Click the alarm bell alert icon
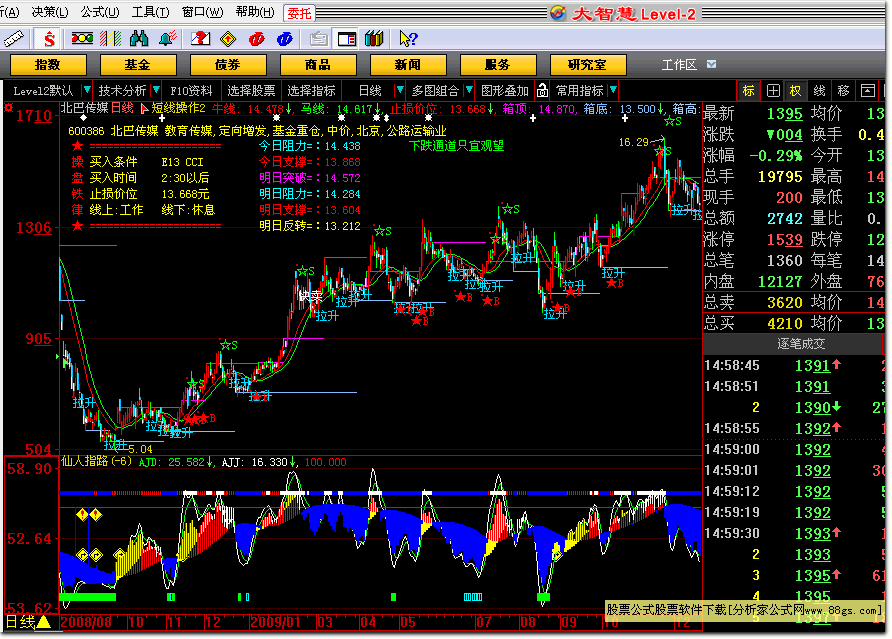Image resolution: width=892 pixels, height=639 pixels. (168, 39)
